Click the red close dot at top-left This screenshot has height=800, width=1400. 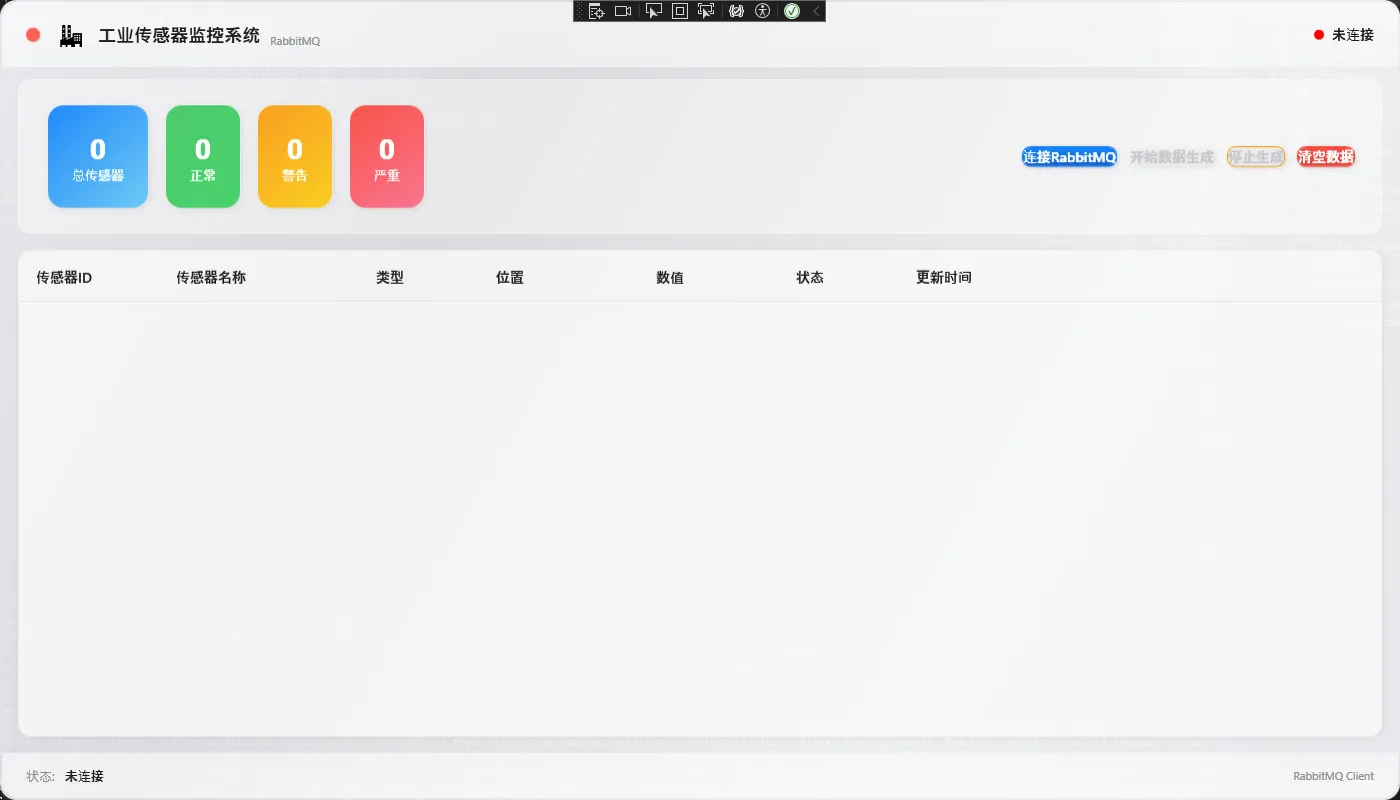pyautogui.click(x=33, y=35)
